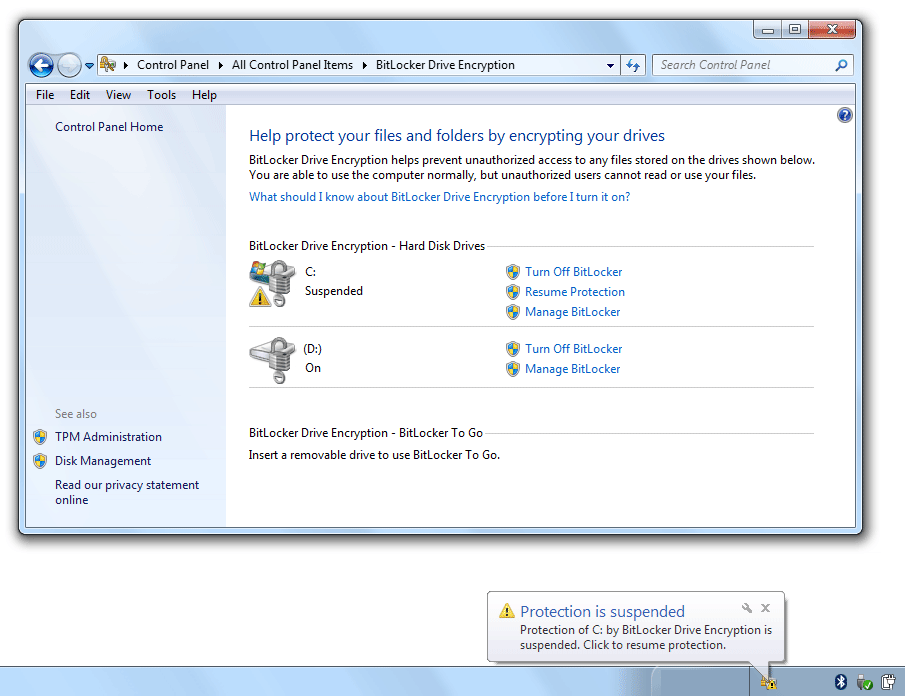Open the address bar history dropdown

[610, 65]
